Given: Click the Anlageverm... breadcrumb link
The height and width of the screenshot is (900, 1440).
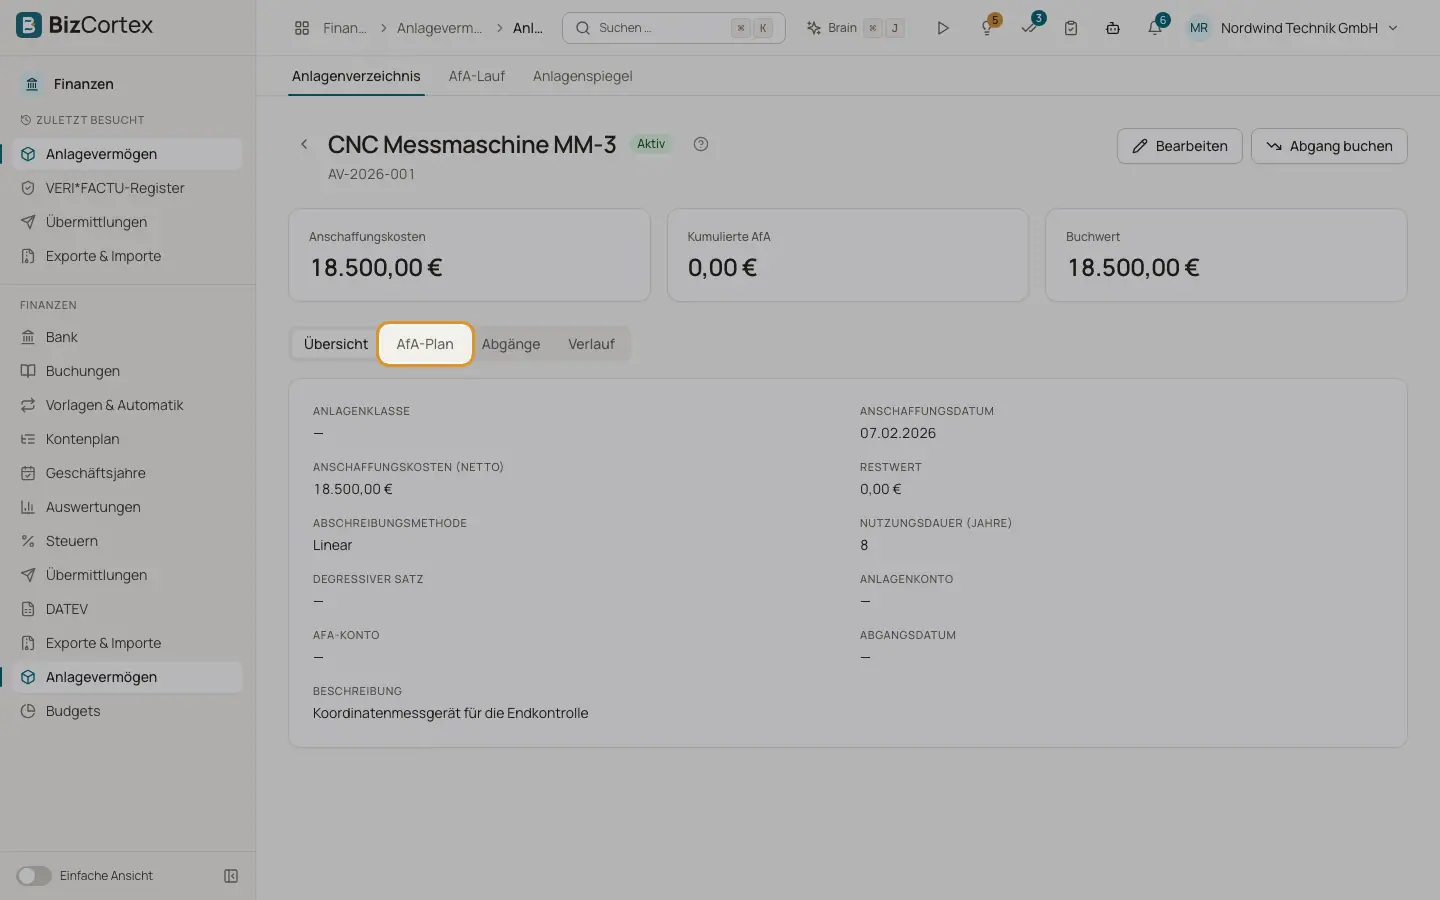Looking at the screenshot, I should point(439,28).
